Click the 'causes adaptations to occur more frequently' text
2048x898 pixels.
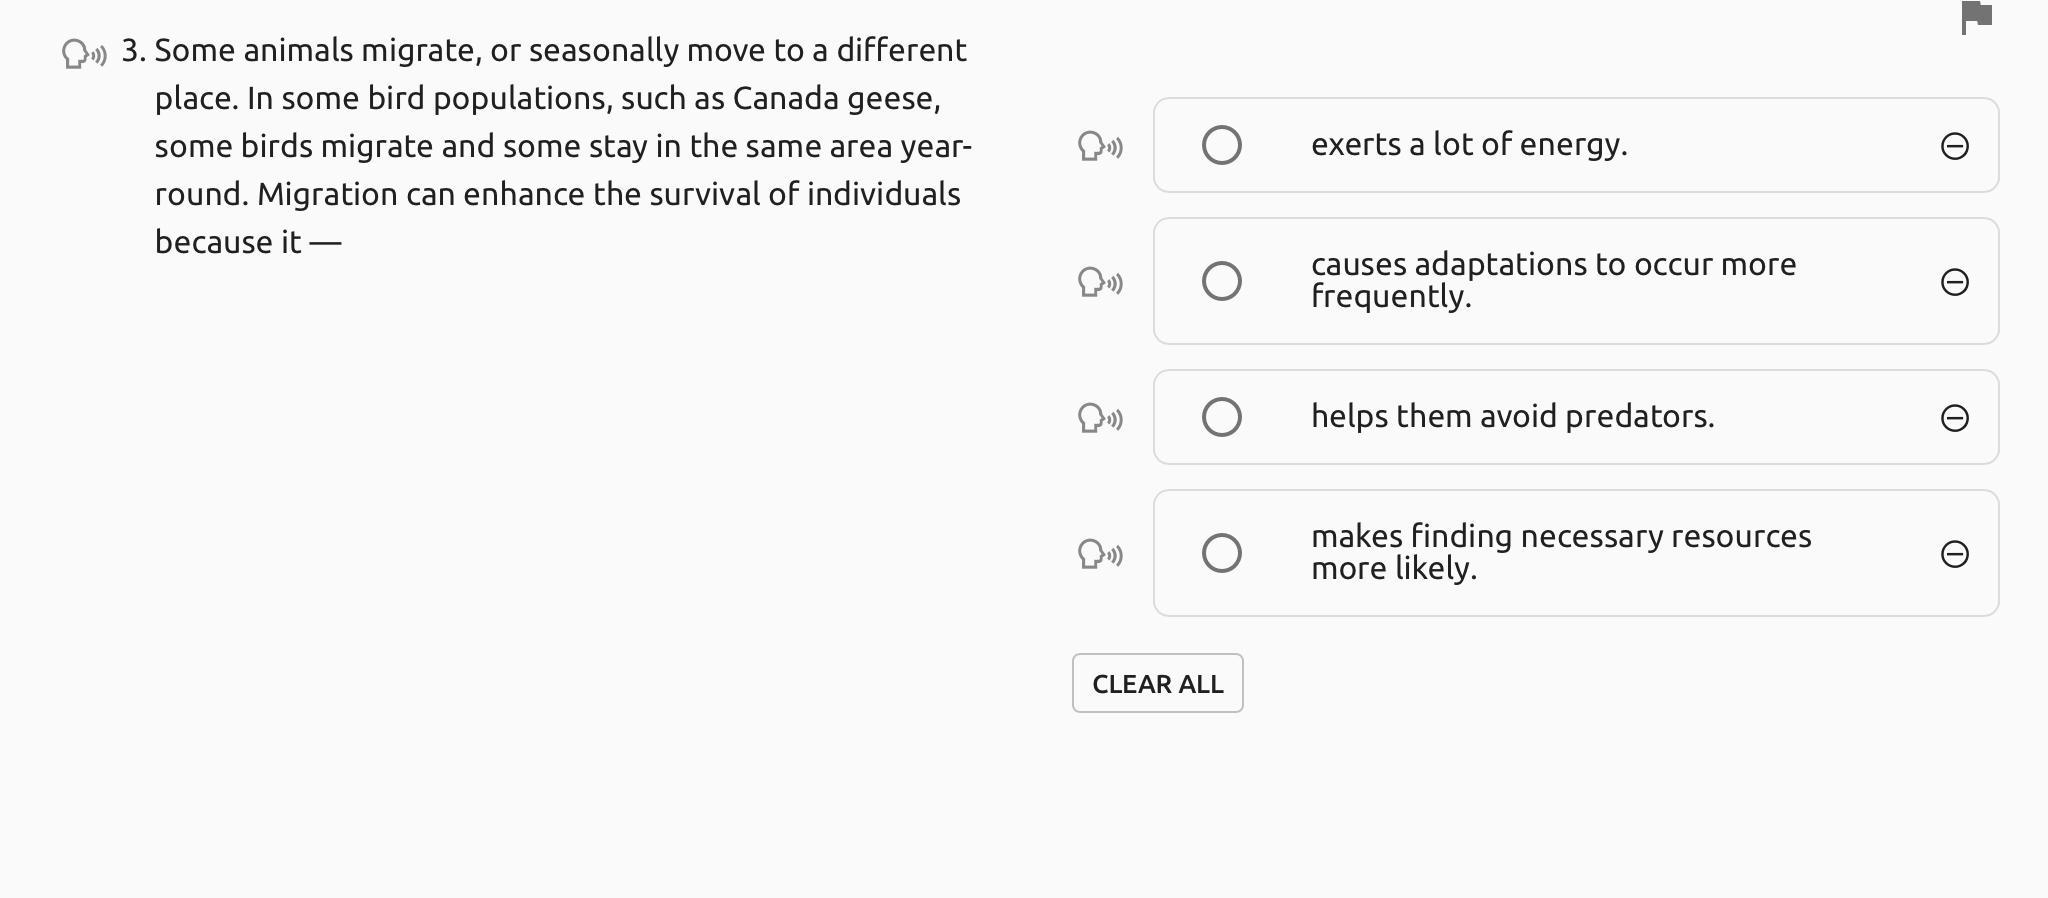pyautogui.click(x=1552, y=280)
